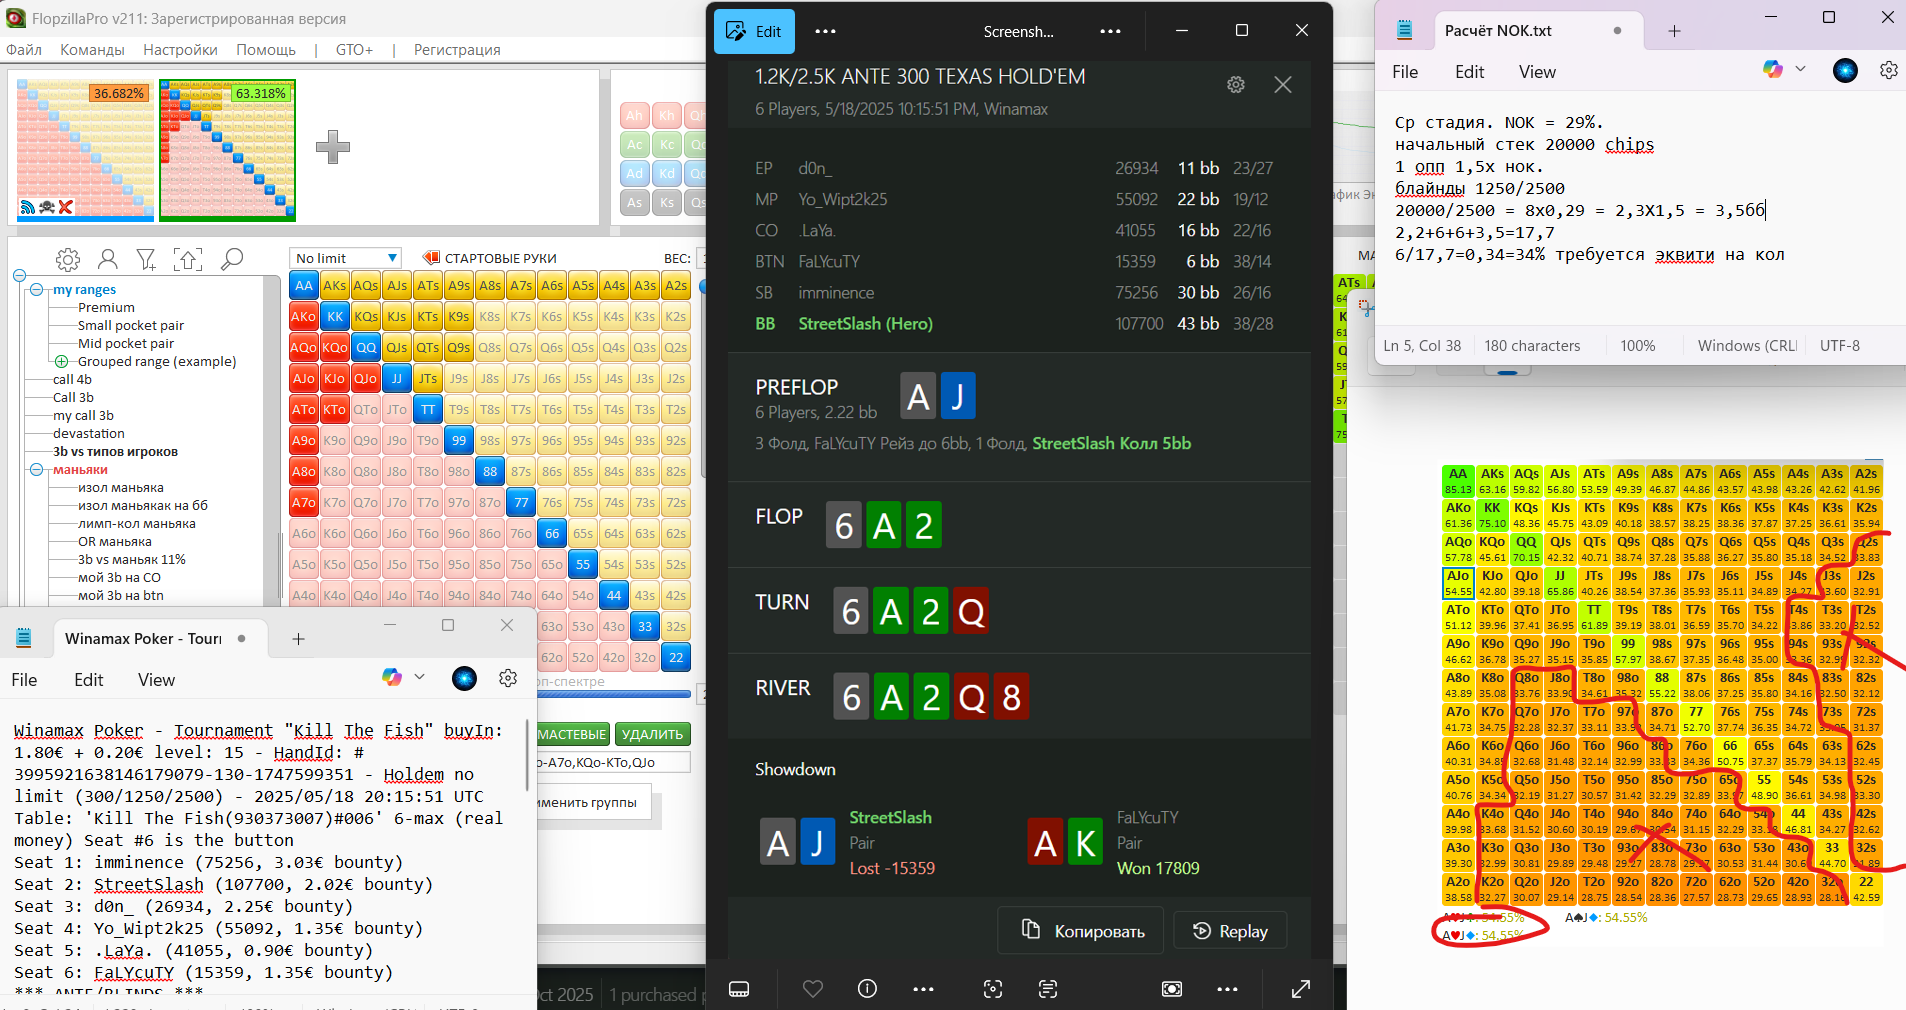The width and height of the screenshot is (1906, 1010).
Task: Show image info in Photos viewer
Action: click(867, 989)
